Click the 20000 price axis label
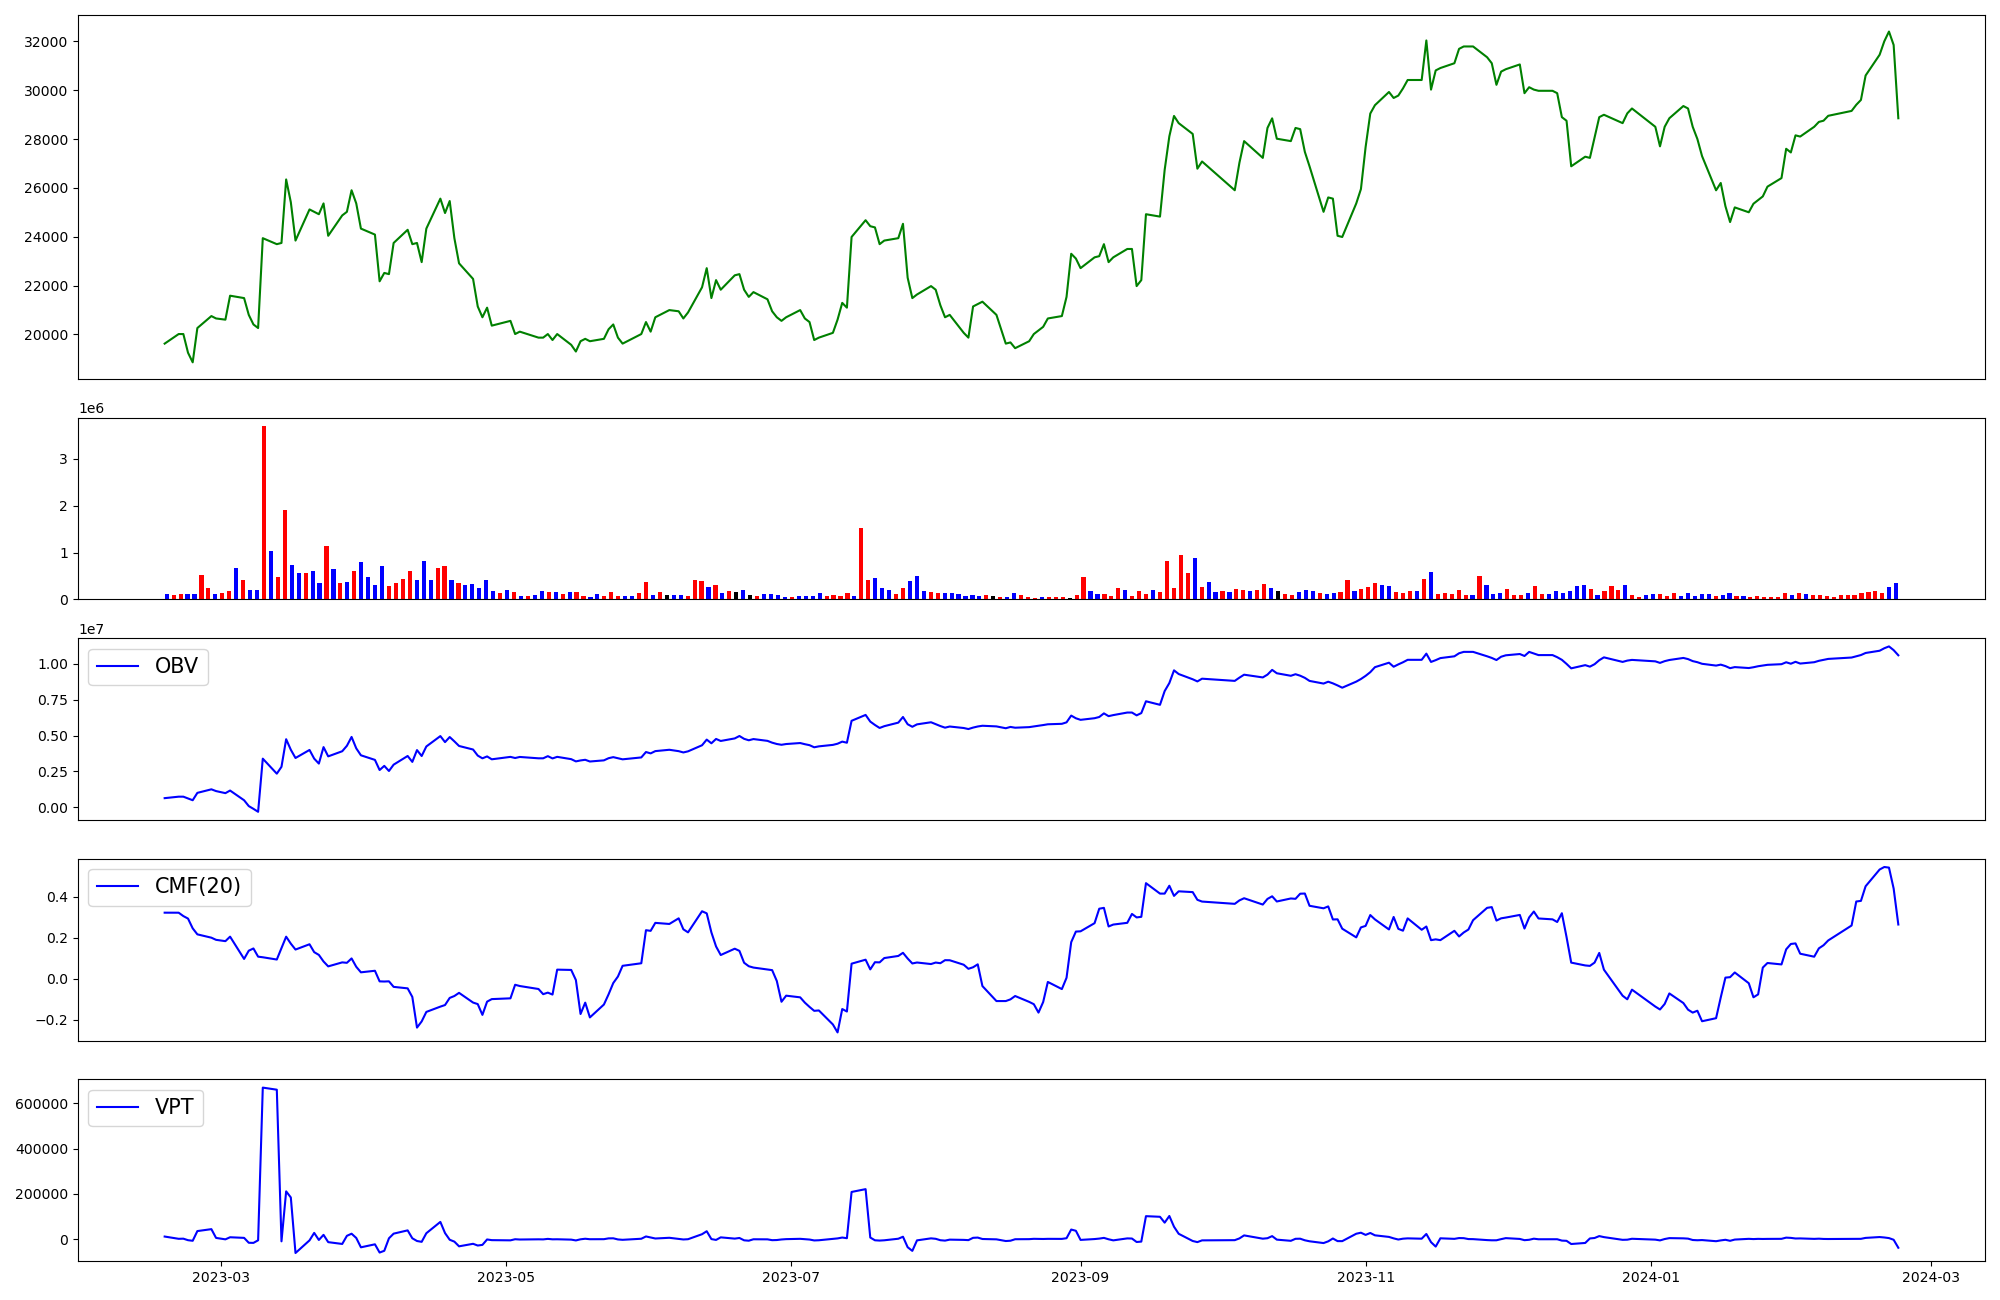 pyautogui.click(x=45, y=335)
